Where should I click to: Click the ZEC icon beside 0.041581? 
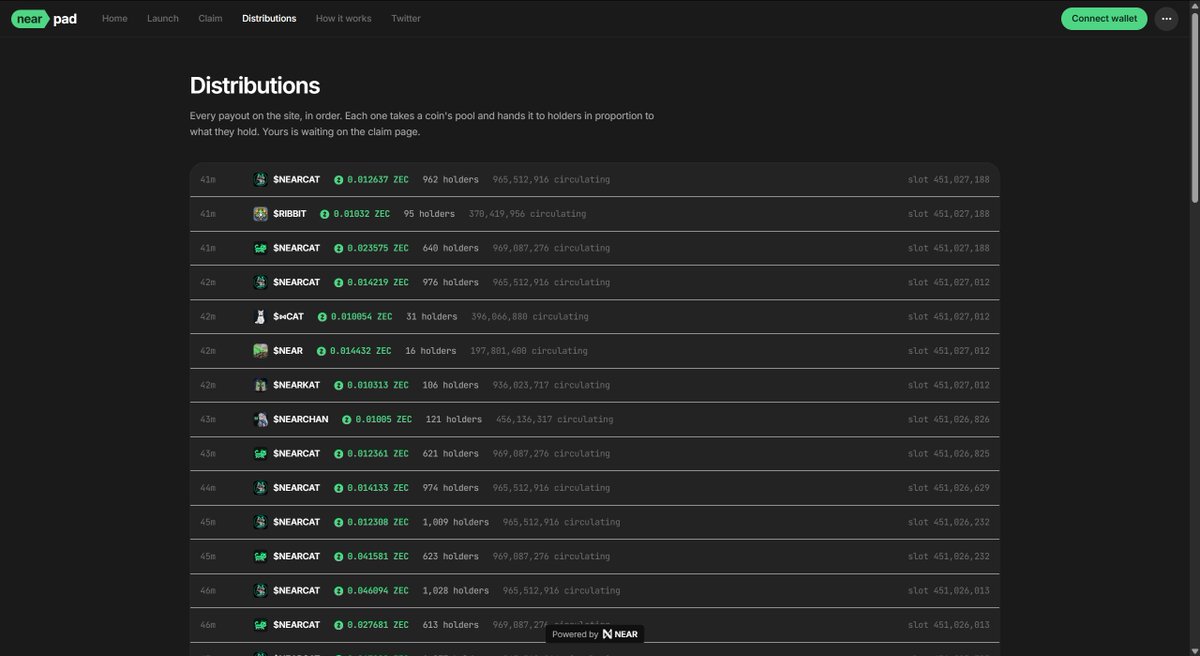click(x=339, y=557)
